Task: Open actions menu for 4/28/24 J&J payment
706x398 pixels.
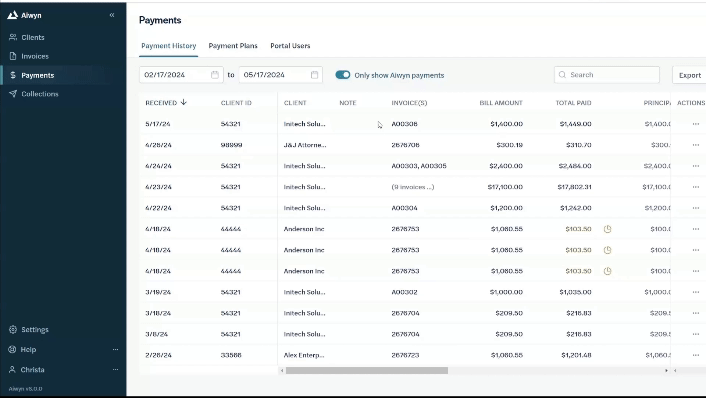Action: pyautogui.click(x=696, y=145)
